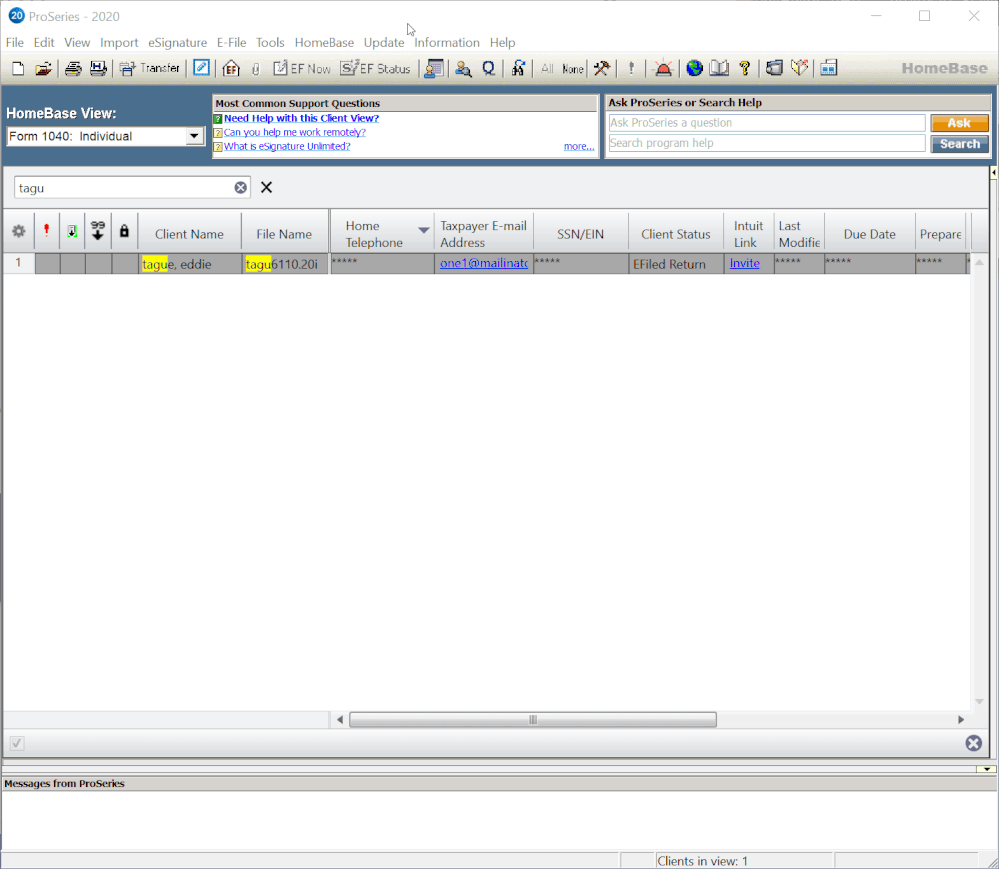Viewport: 999px width, 869px height.
Task: Click the yellow question mark help icon
Action: pos(744,69)
